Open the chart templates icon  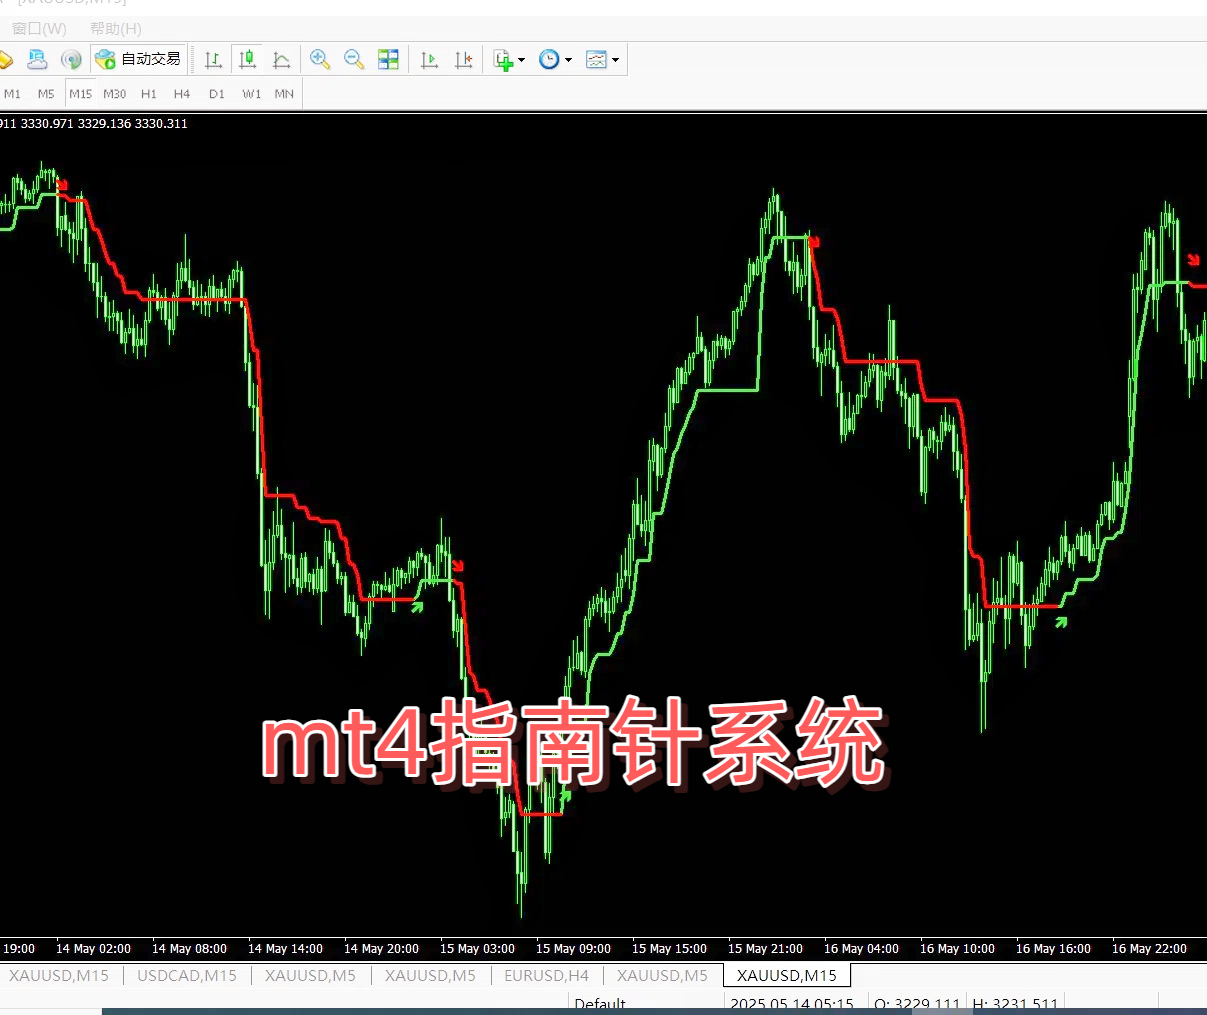(x=596, y=59)
